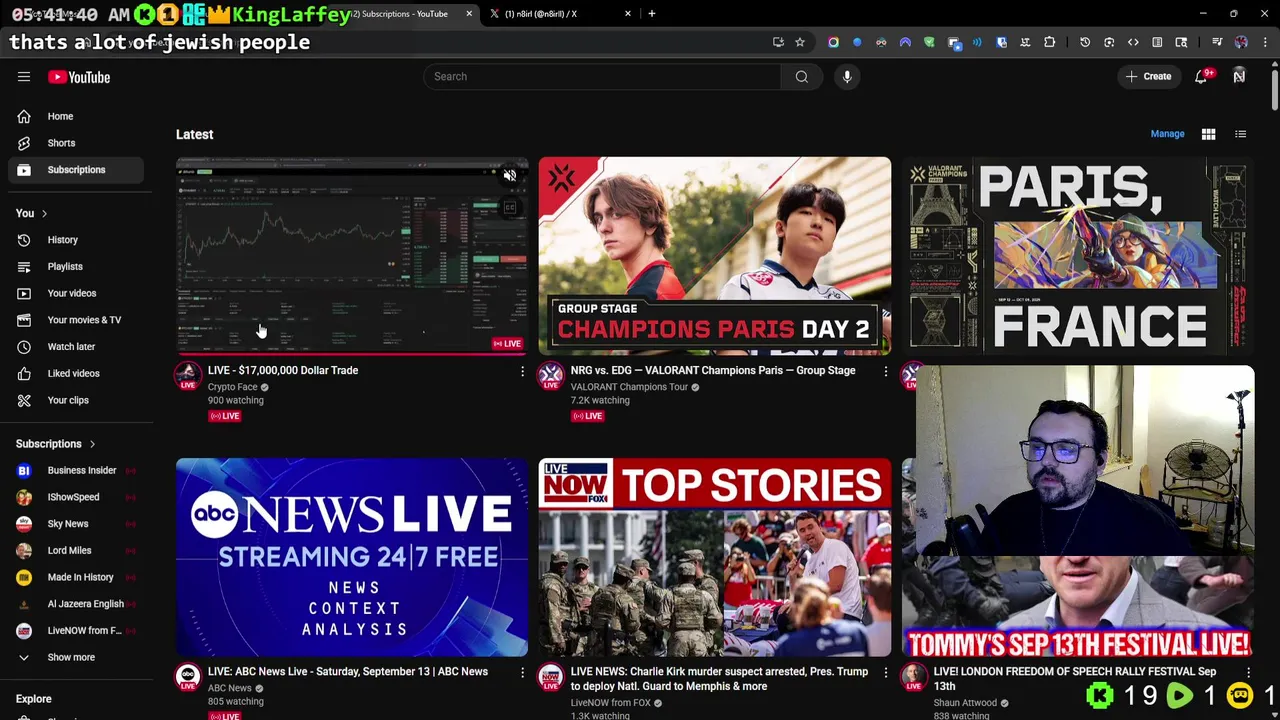Image resolution: width=1280 pixels, height=720 pixels.
Task: Click the Shorts sidebar icon
Action: click(24, 143)
